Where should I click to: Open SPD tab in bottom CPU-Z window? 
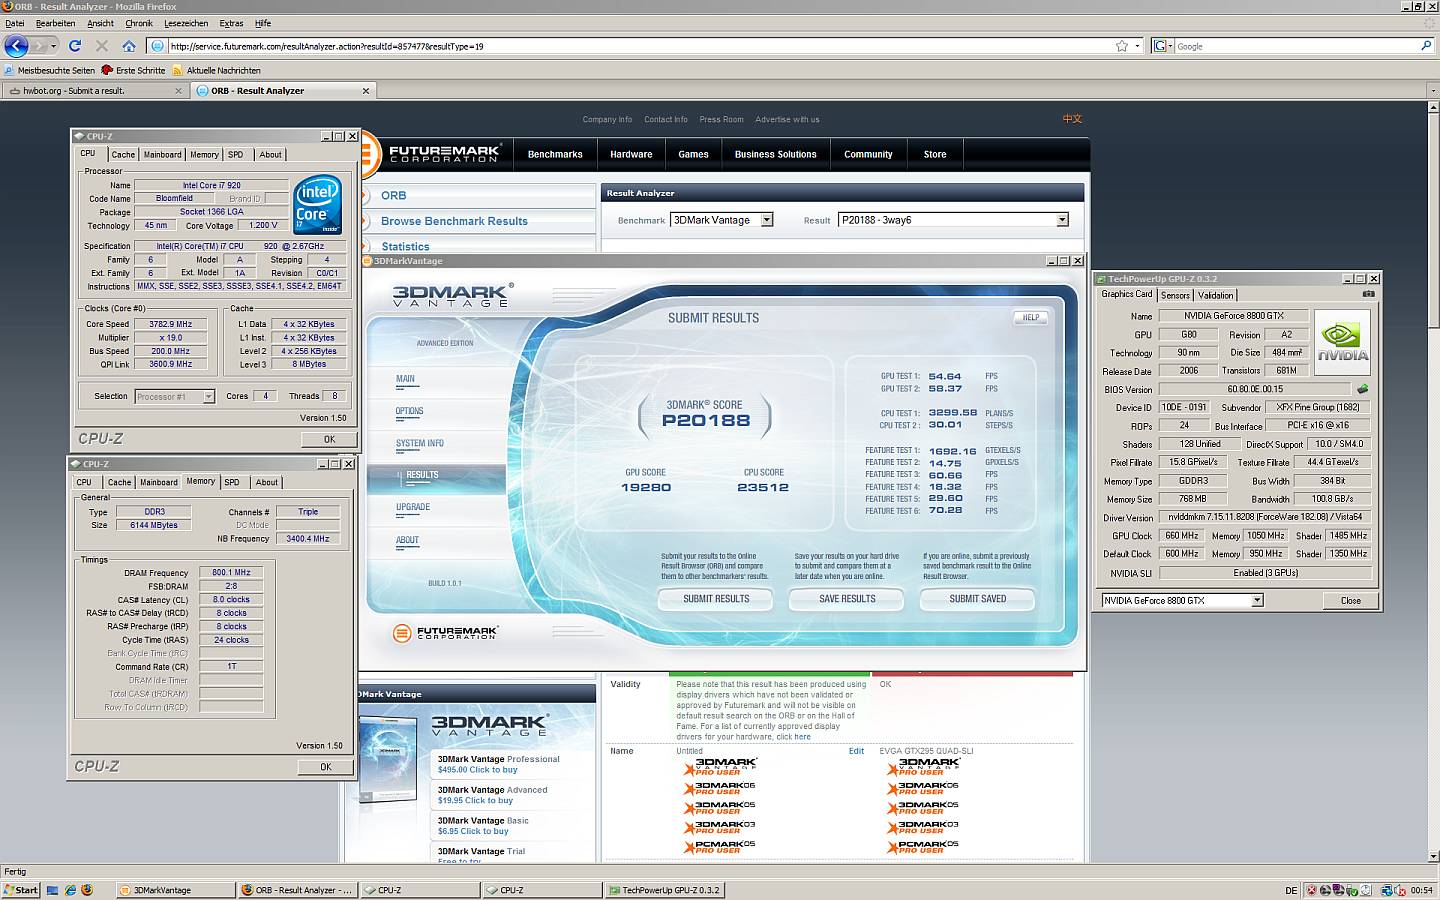pos(232,482)
